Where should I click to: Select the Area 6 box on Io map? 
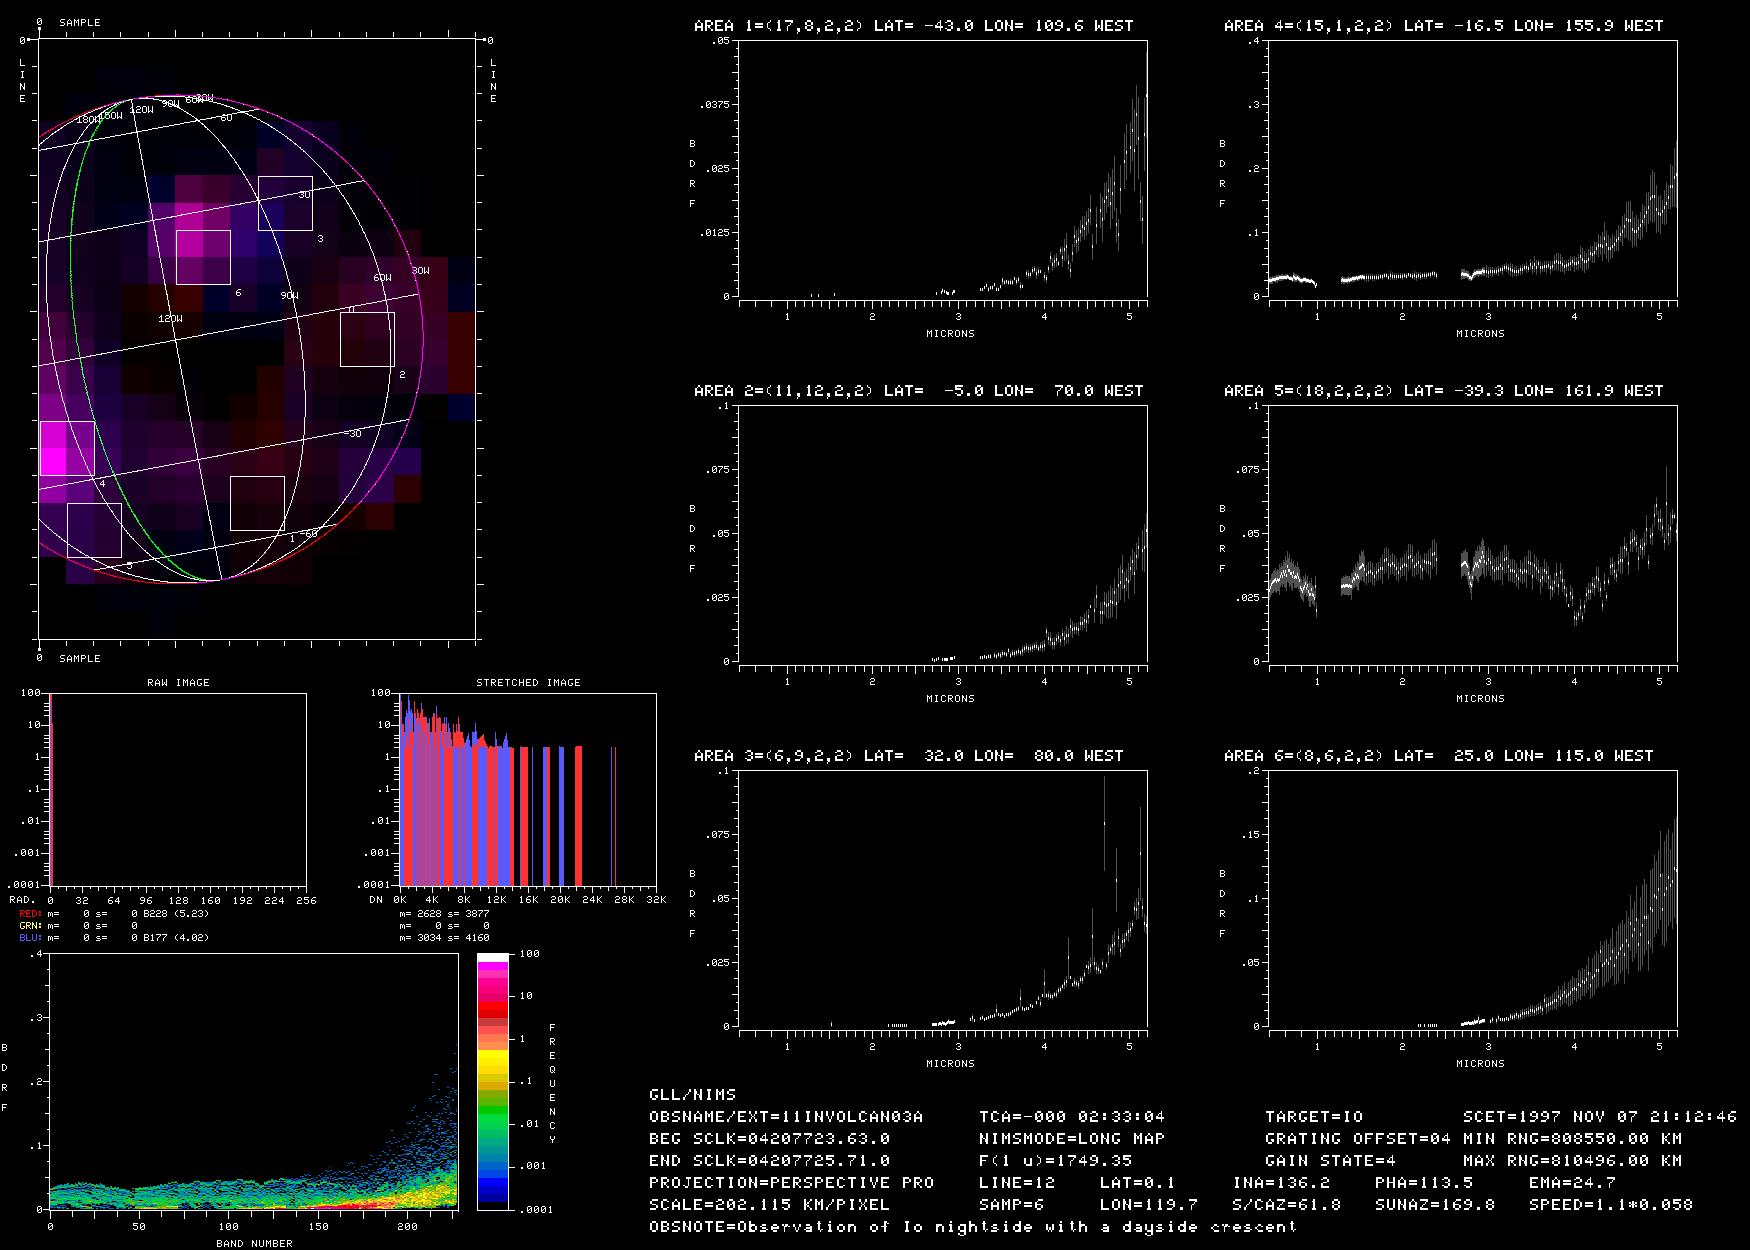[203, 257]
